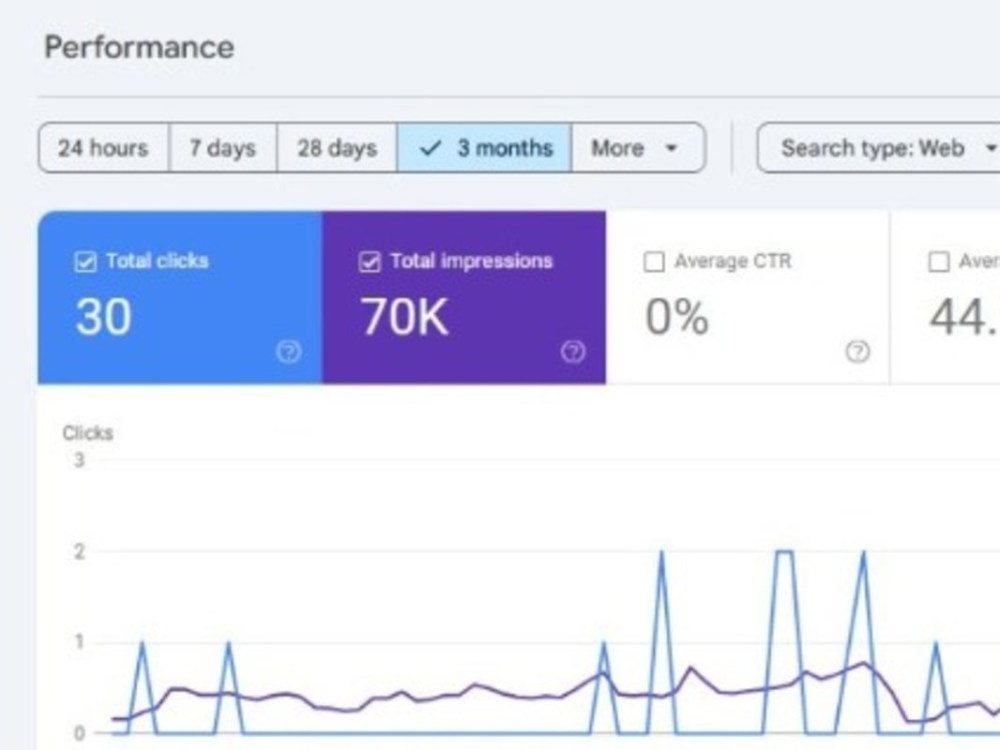The height and width of the screenshot is (750, 1000).
Task: Click the 30 total clicks value
Action: click(103, 317)
